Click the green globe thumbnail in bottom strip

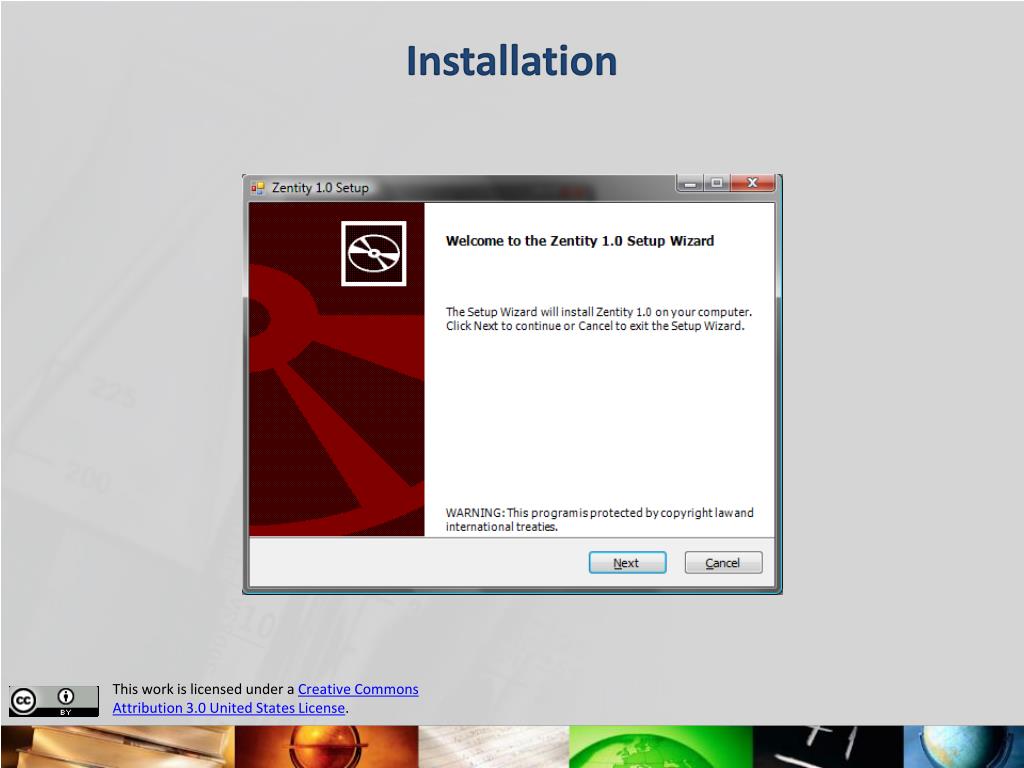(661, 746)
